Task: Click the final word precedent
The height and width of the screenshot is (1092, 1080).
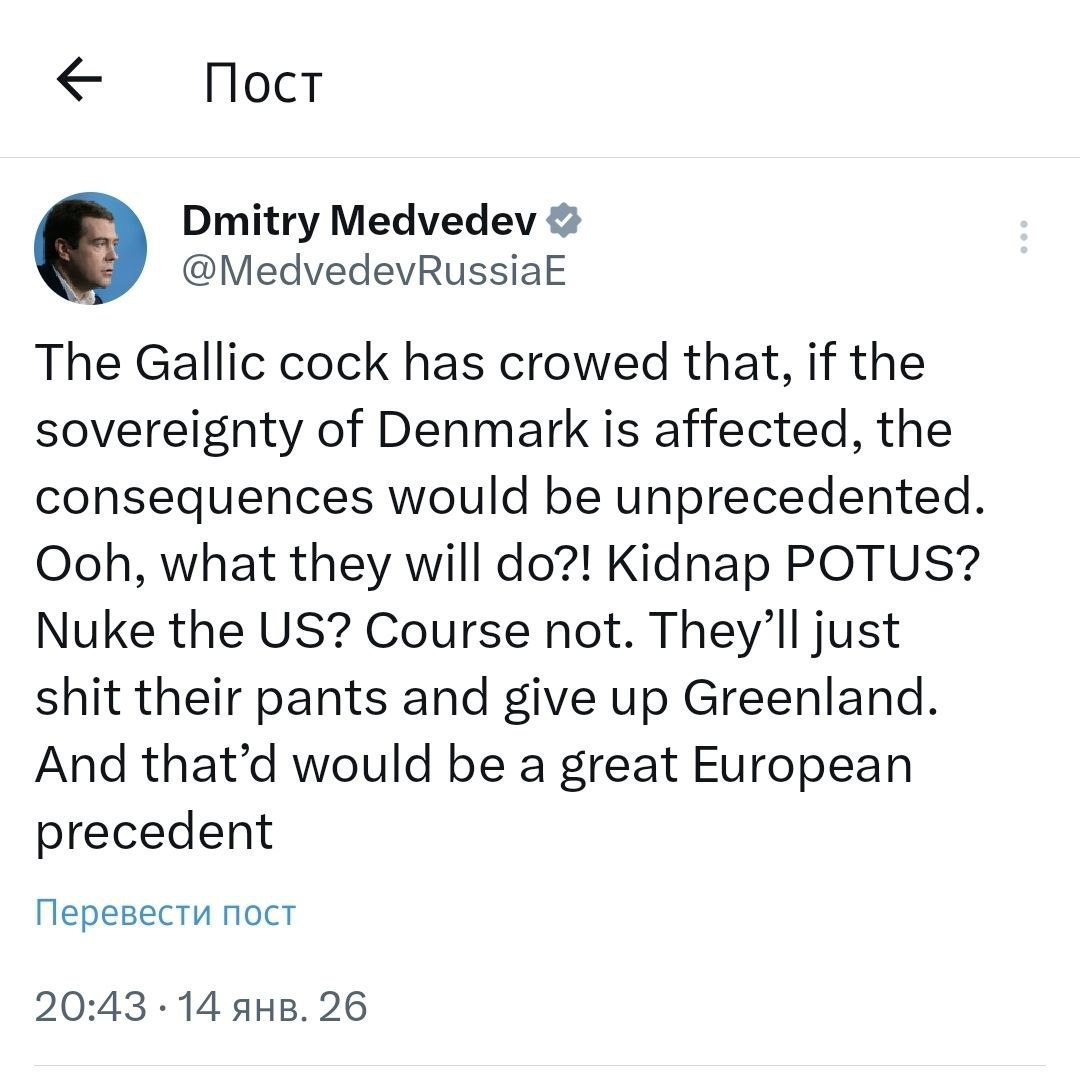Action: point(154,832)
